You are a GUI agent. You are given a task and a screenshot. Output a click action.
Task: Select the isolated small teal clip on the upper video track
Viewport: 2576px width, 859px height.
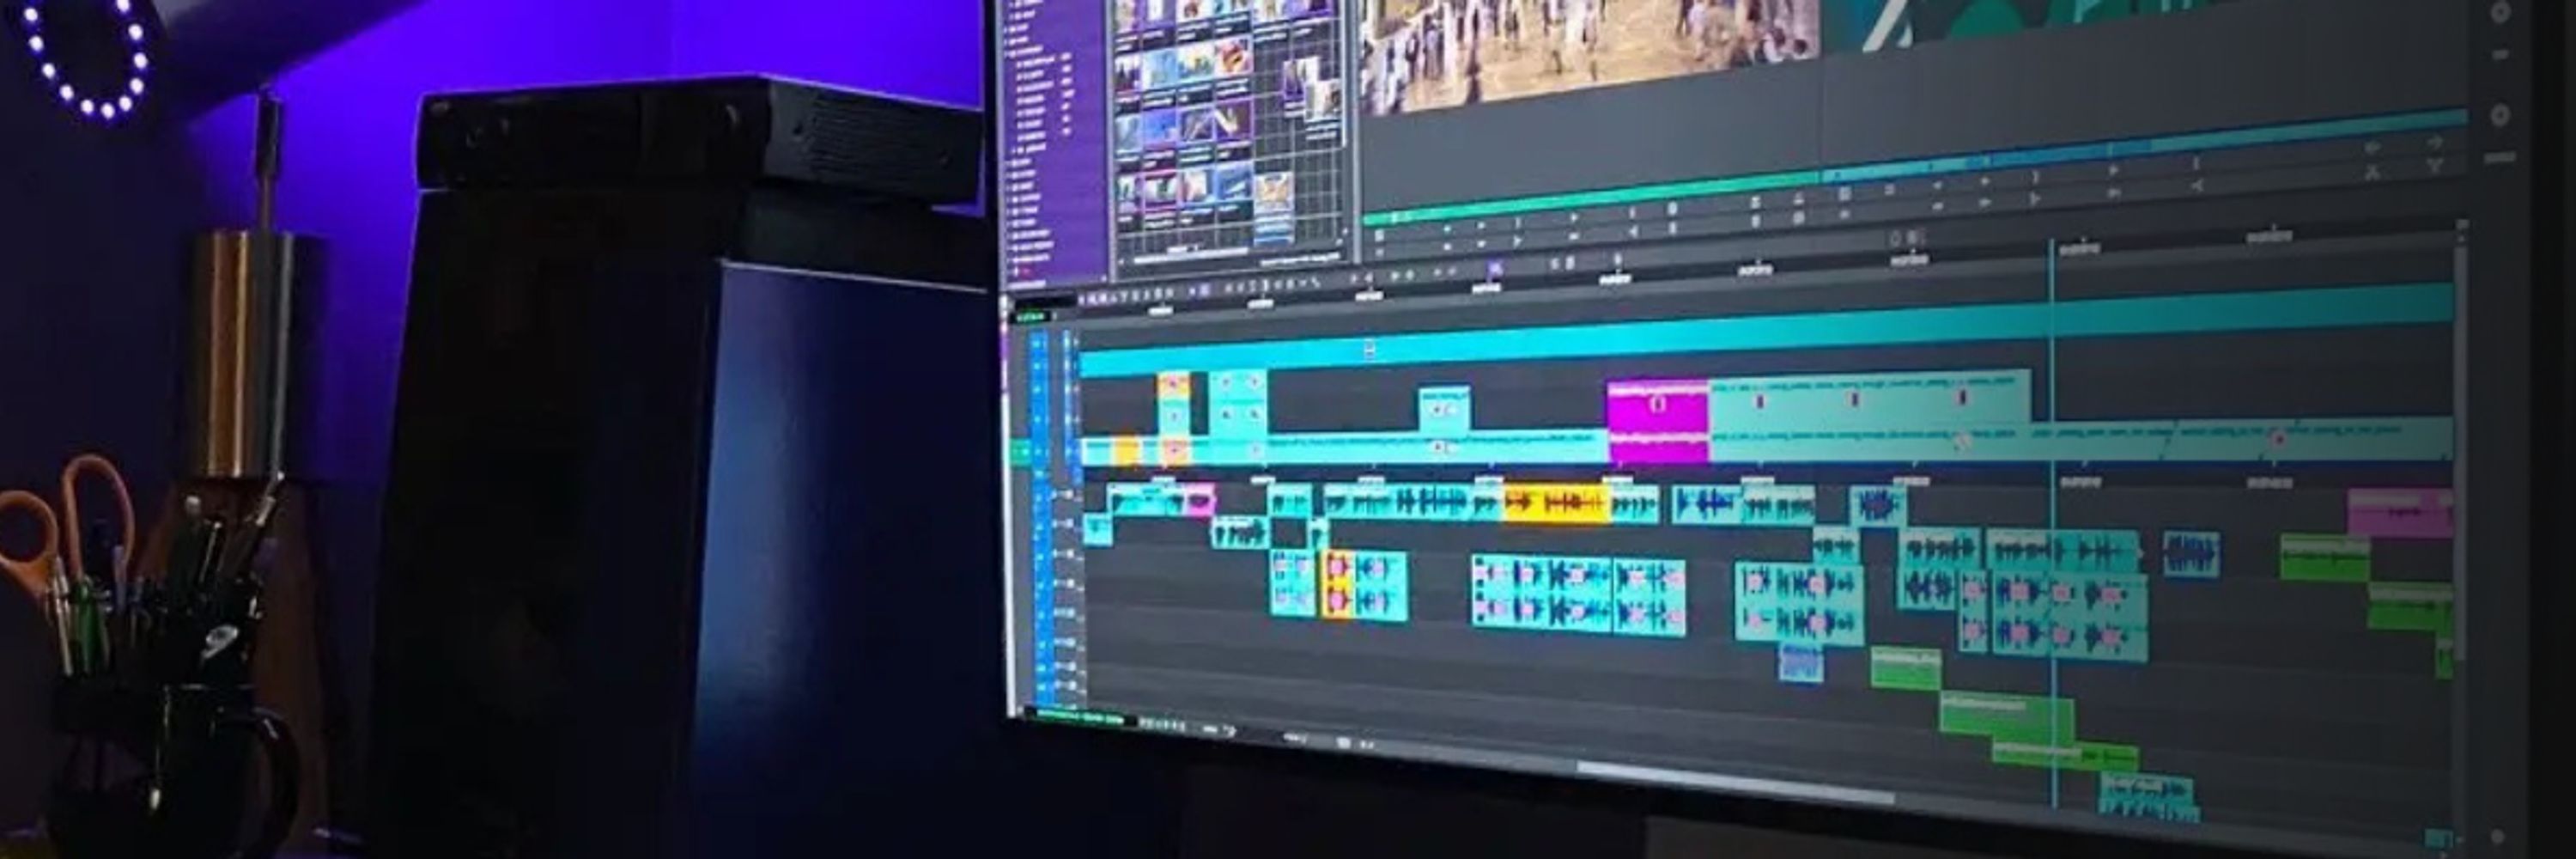point(1444,408)
